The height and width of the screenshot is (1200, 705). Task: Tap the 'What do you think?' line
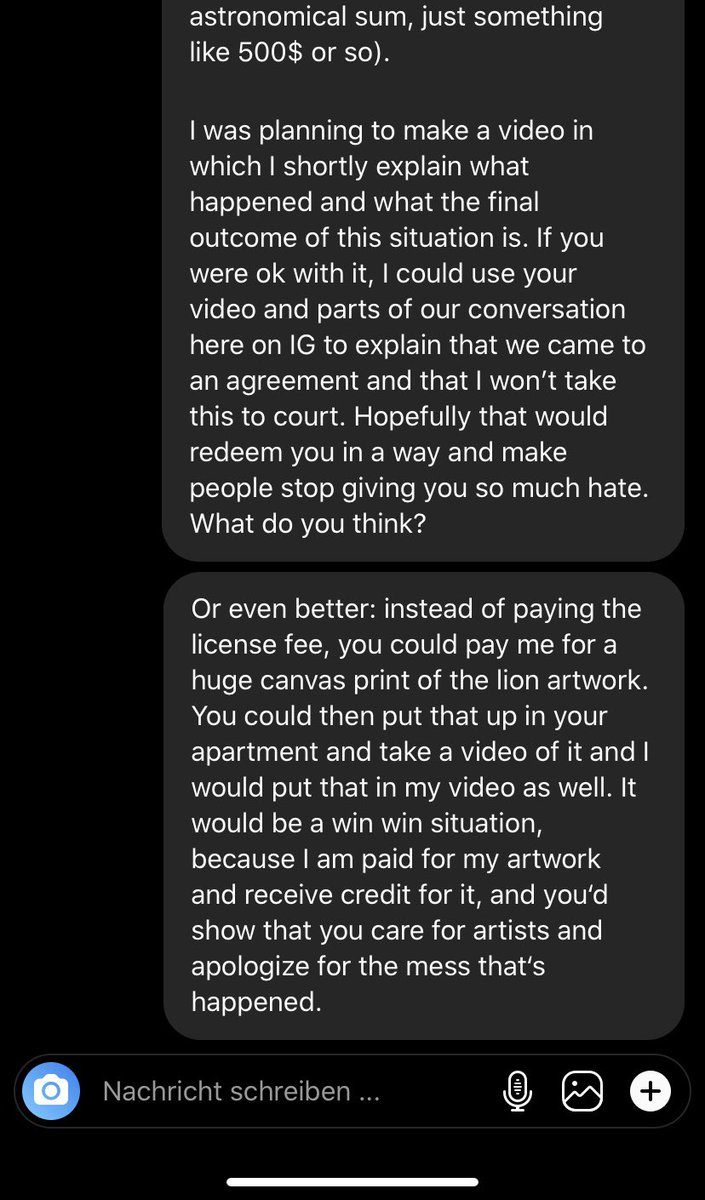(x=307, y=523)
